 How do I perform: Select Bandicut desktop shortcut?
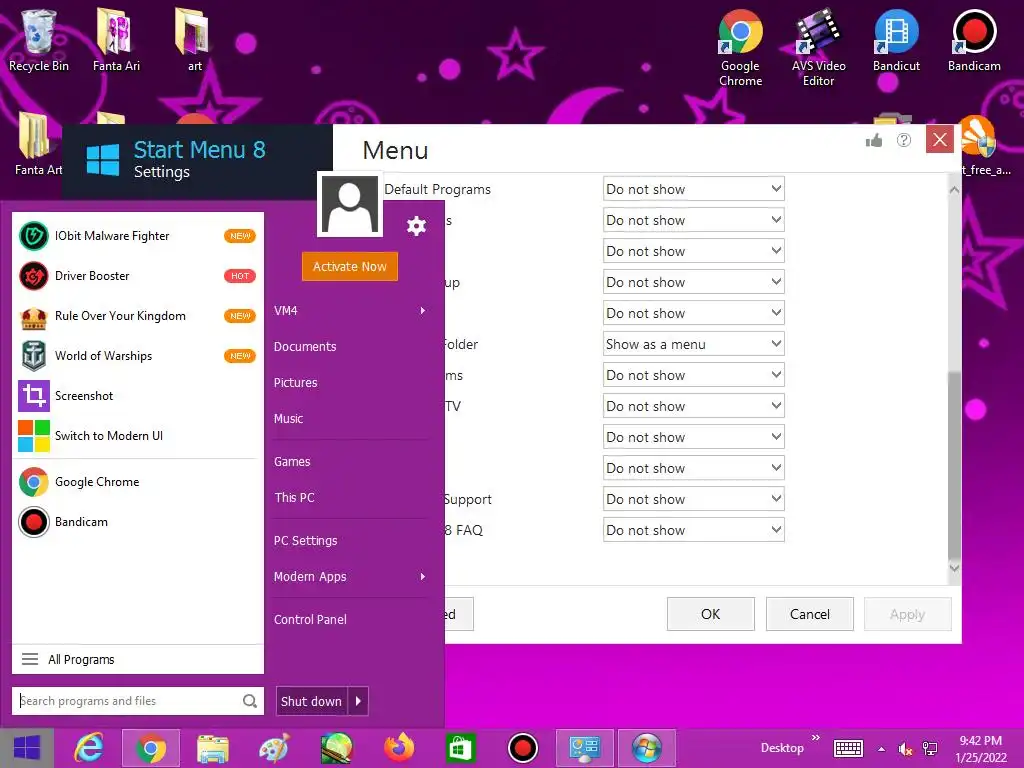896,40
